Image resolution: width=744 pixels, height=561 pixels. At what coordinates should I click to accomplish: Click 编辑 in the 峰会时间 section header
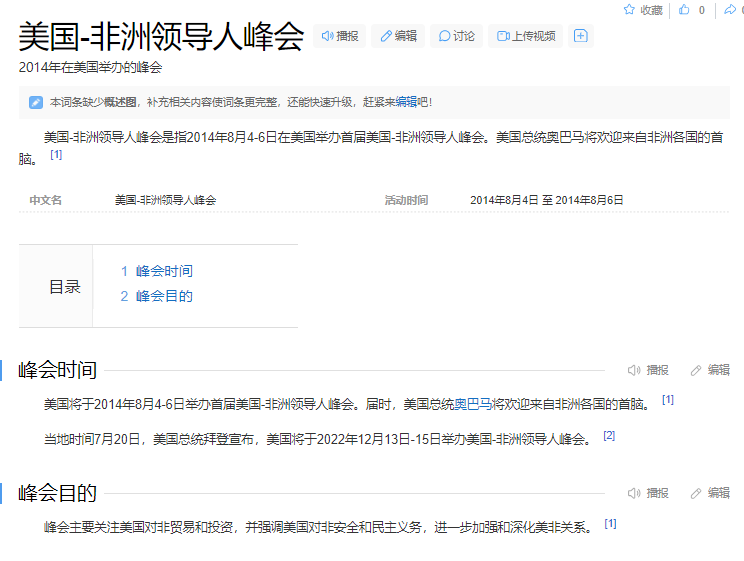pyautogui.click(x=710, y=370)
